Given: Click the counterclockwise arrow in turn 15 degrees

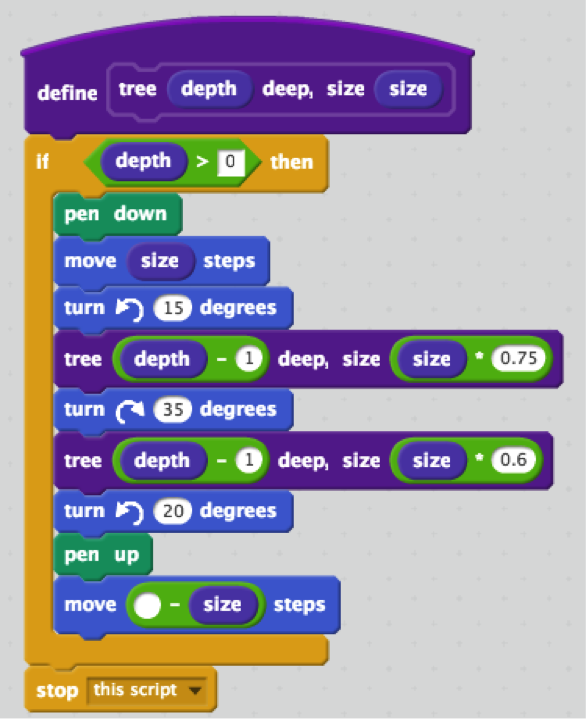Looking at the screenshot, I should pyautogui.click(x=130, y=309).
